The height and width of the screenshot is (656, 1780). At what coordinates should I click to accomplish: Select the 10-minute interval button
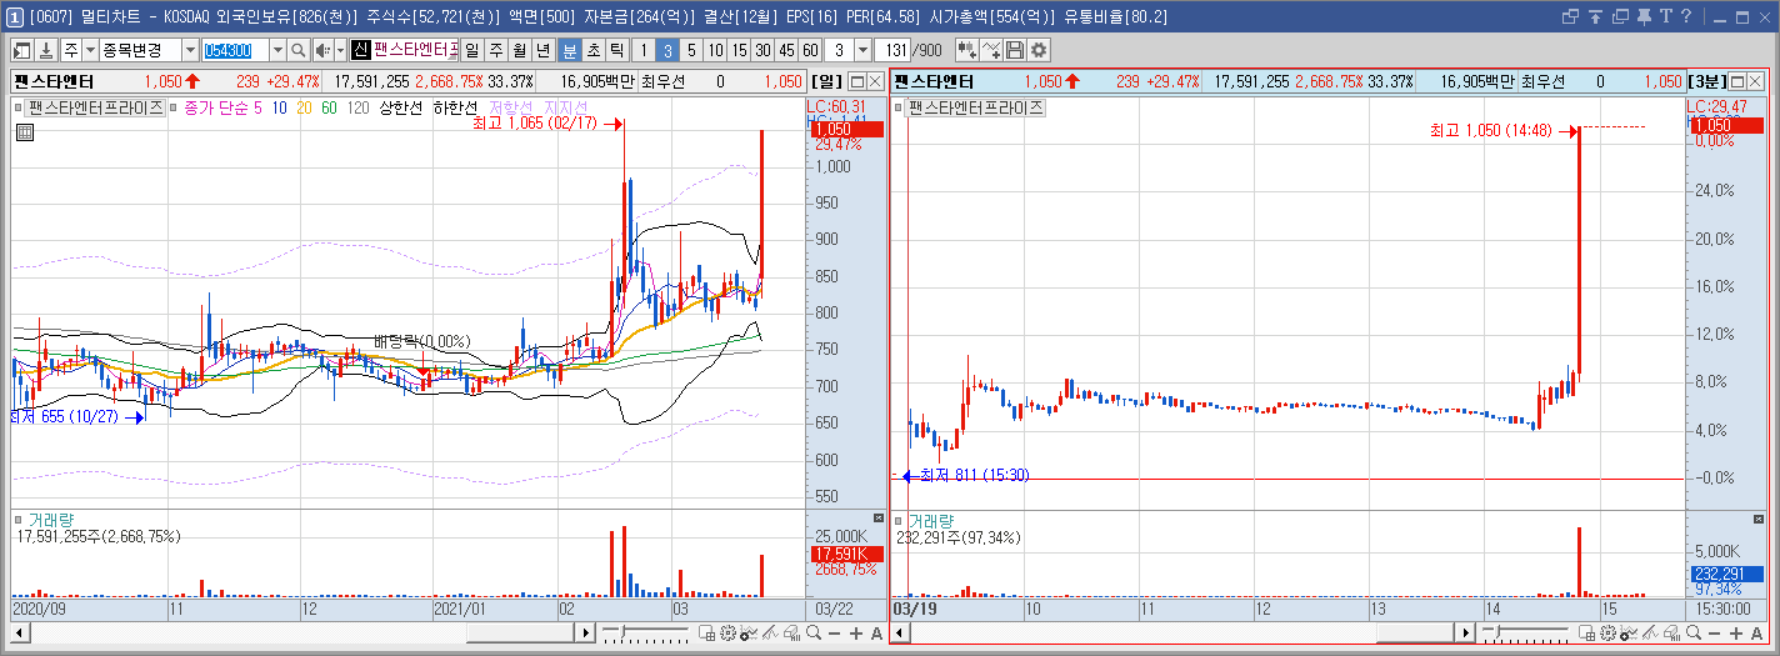tap(715, 50)
